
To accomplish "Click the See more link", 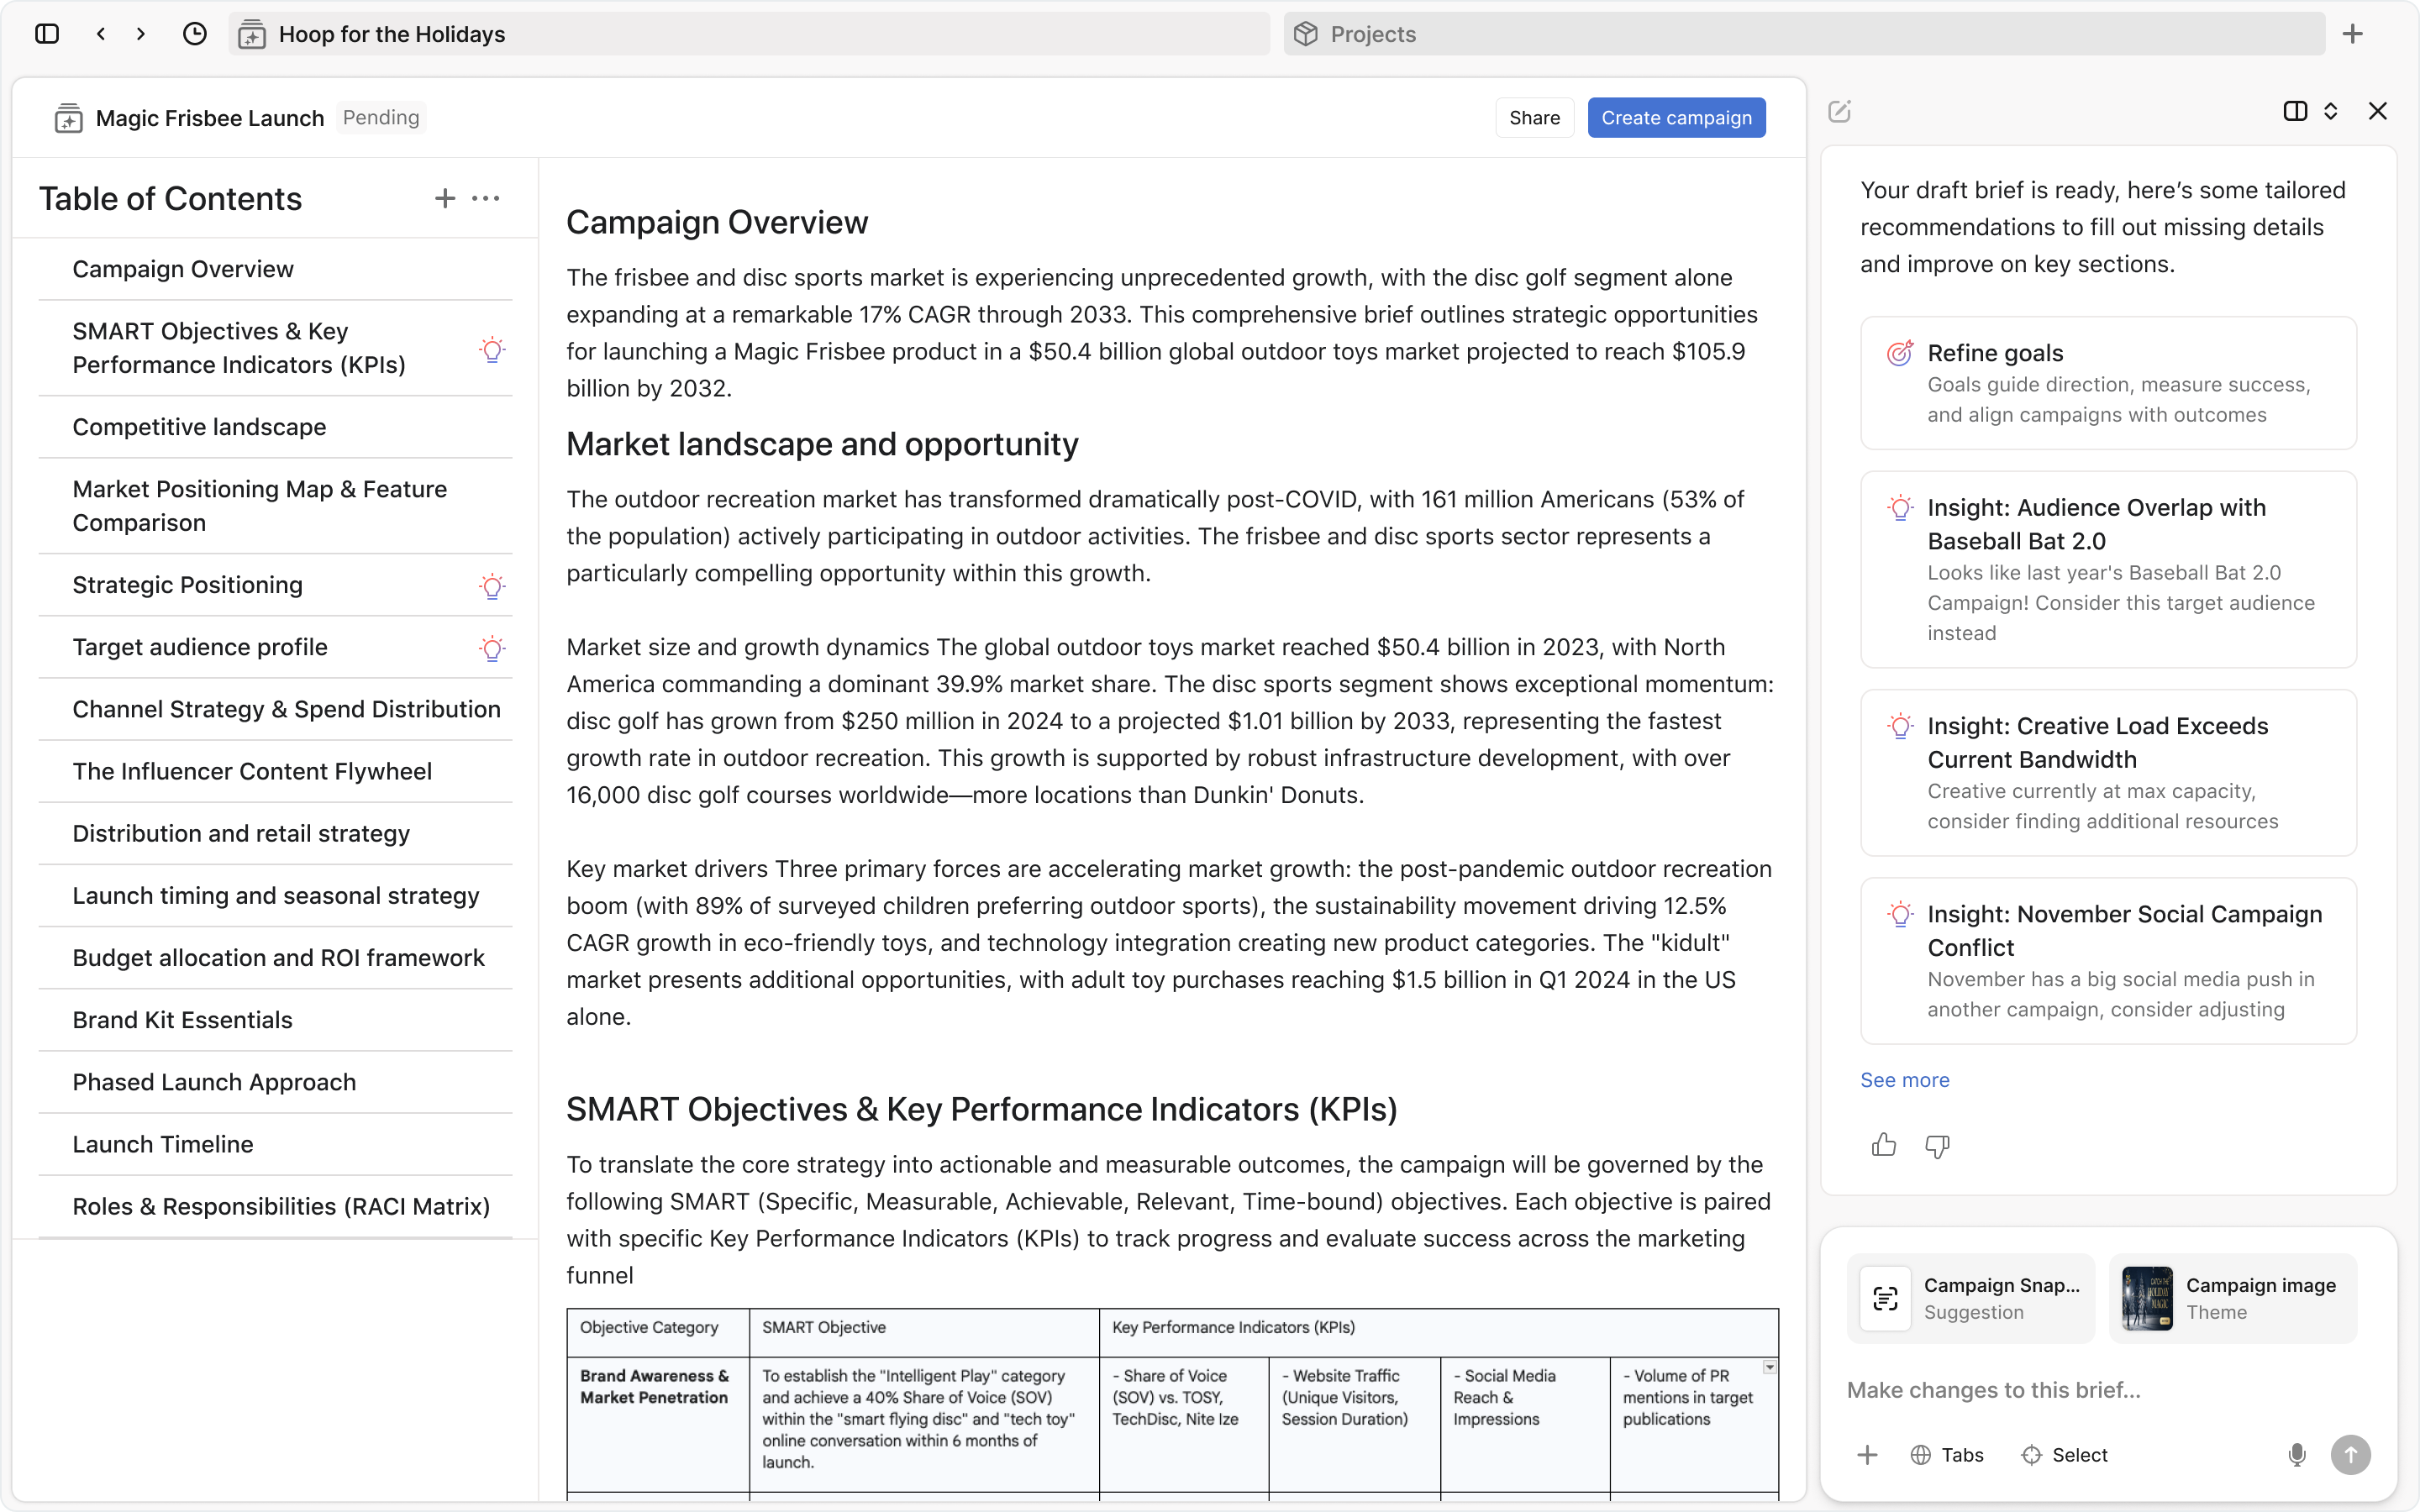I will (1904, 1080).
